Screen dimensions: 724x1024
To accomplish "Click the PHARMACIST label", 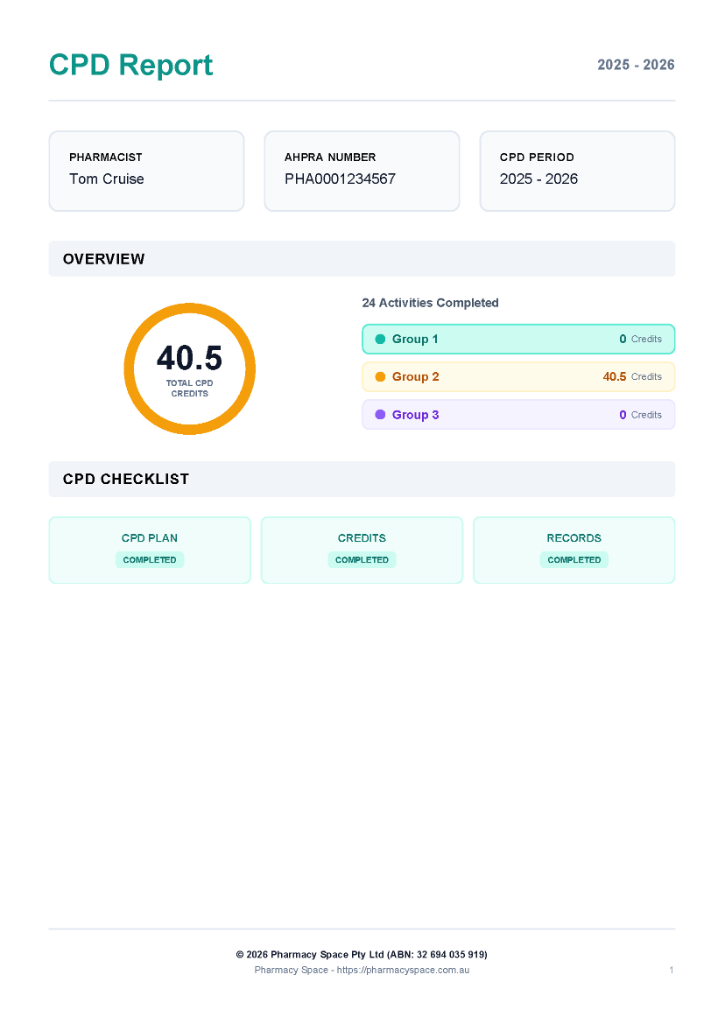I will point(106,157).
